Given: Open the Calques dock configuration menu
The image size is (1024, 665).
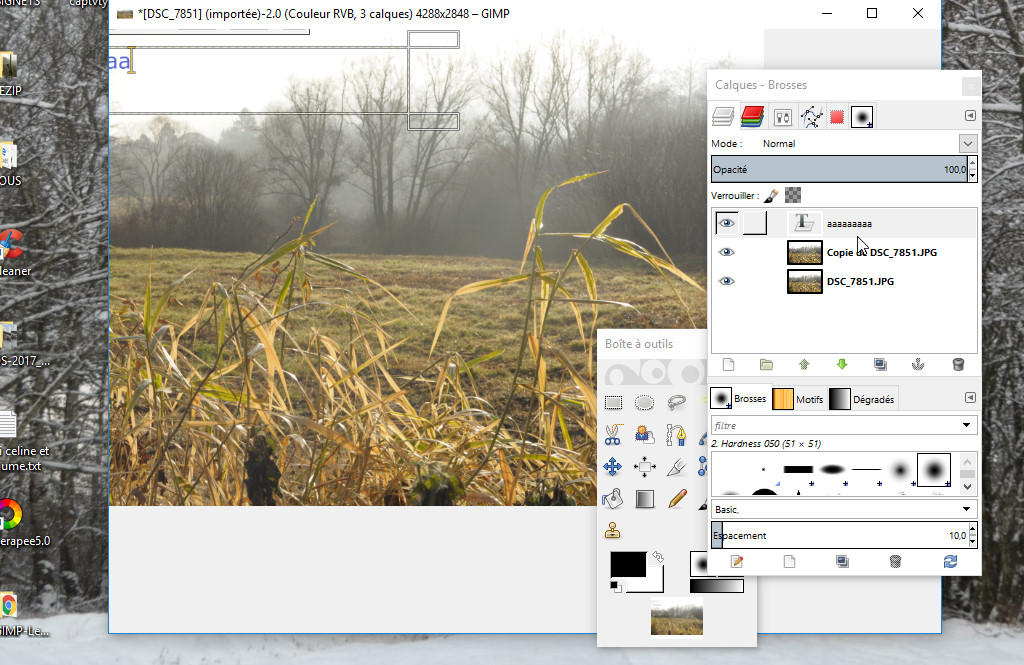Looking at the screenshot, I should coord(970,116).
